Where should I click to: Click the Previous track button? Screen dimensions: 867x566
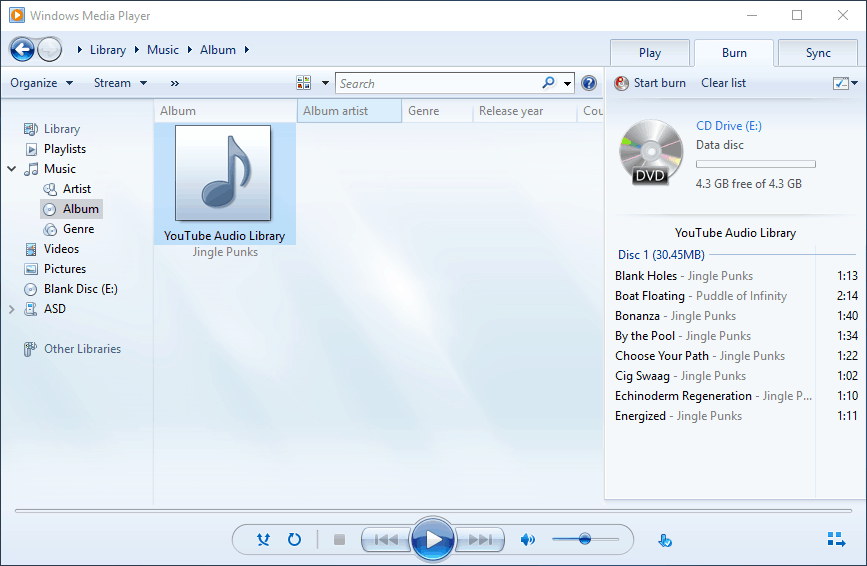[386, 539]
